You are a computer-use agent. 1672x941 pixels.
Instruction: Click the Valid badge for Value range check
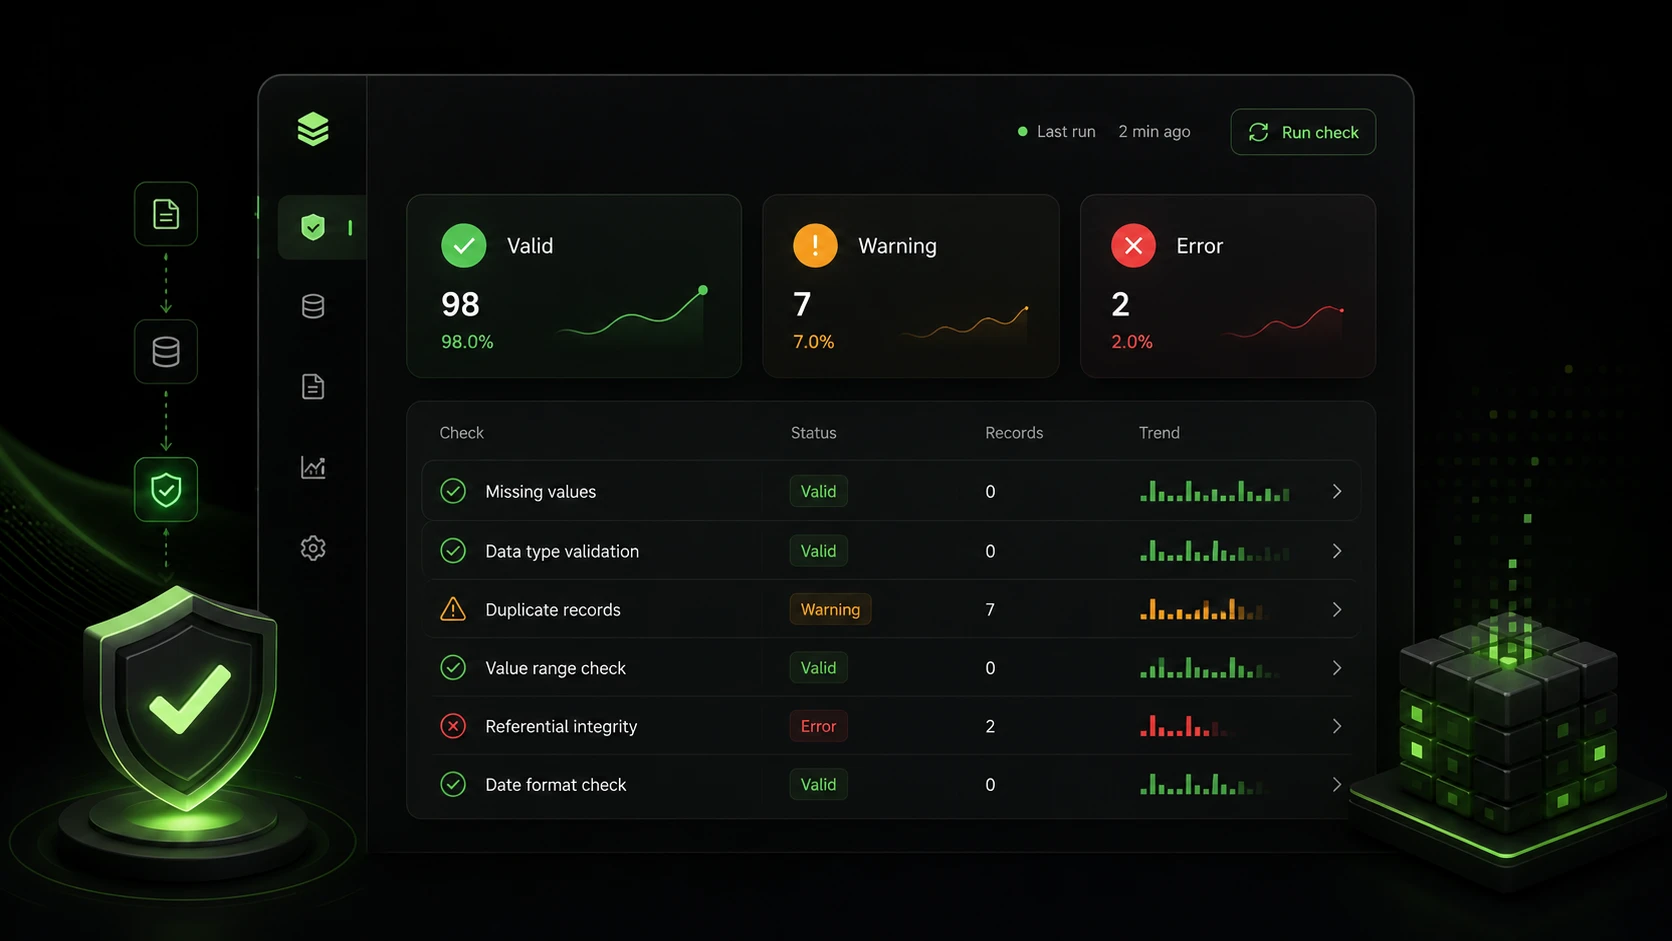(818, 668)
